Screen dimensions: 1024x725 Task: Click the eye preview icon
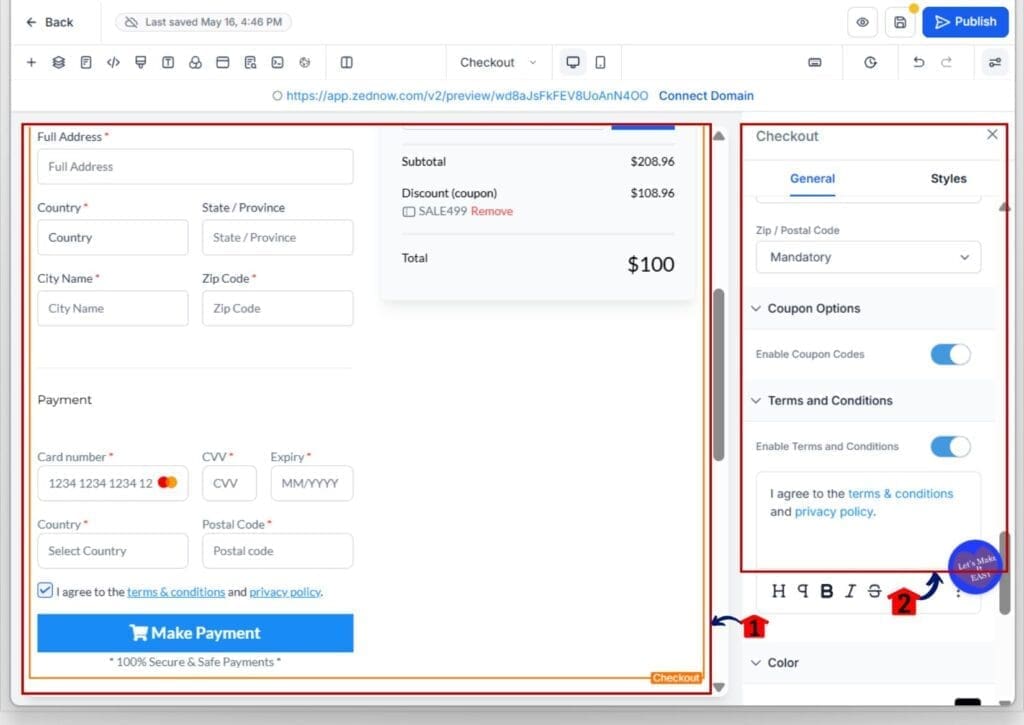click(862, 21)
